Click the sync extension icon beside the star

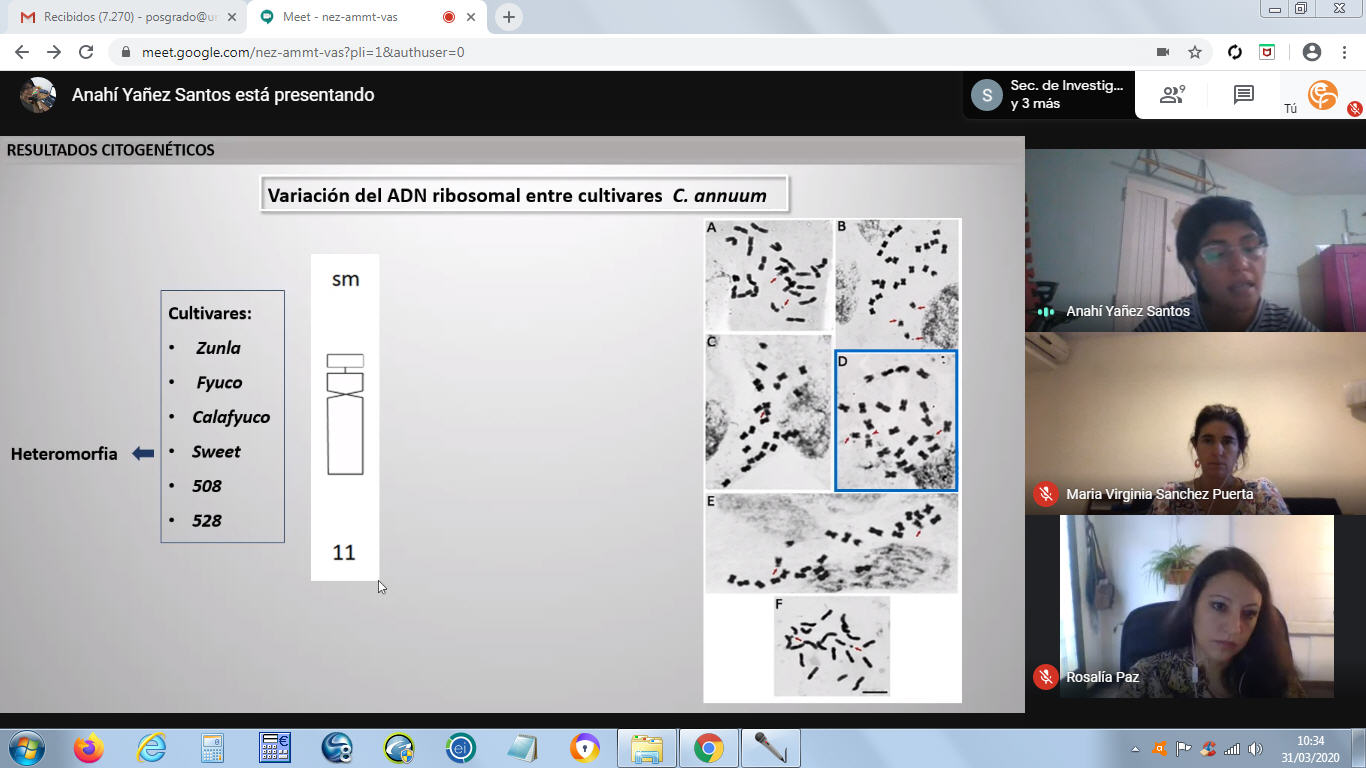[x=1235, y=52]
